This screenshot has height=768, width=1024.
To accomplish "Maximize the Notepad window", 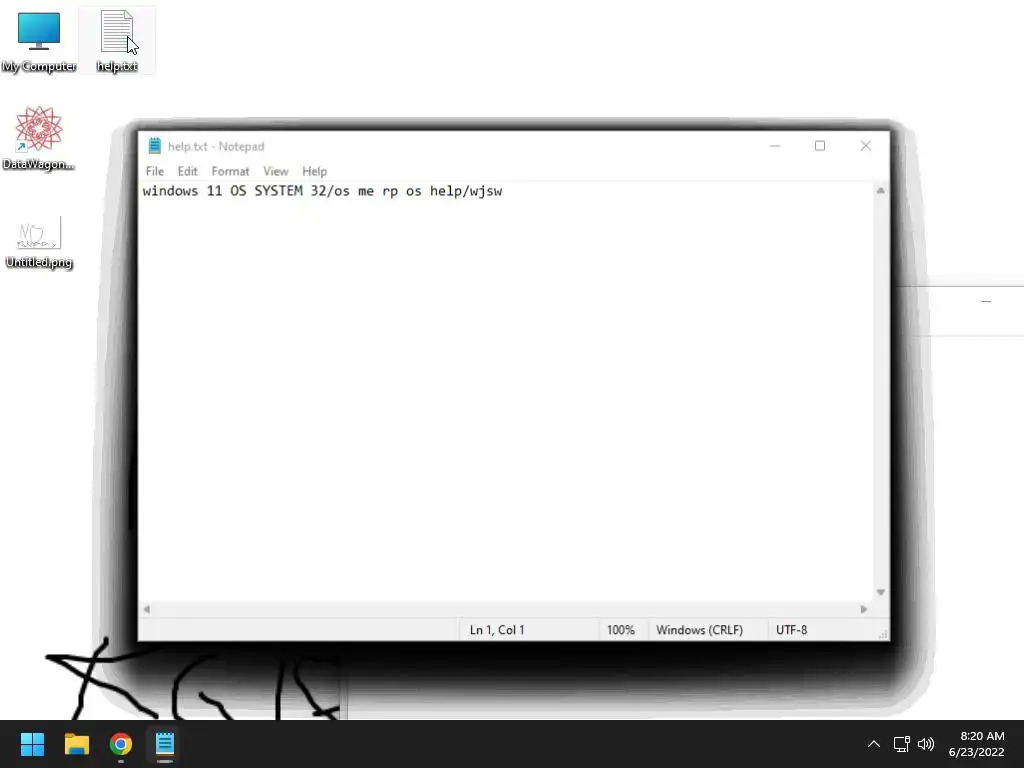I will coord(820,146).
